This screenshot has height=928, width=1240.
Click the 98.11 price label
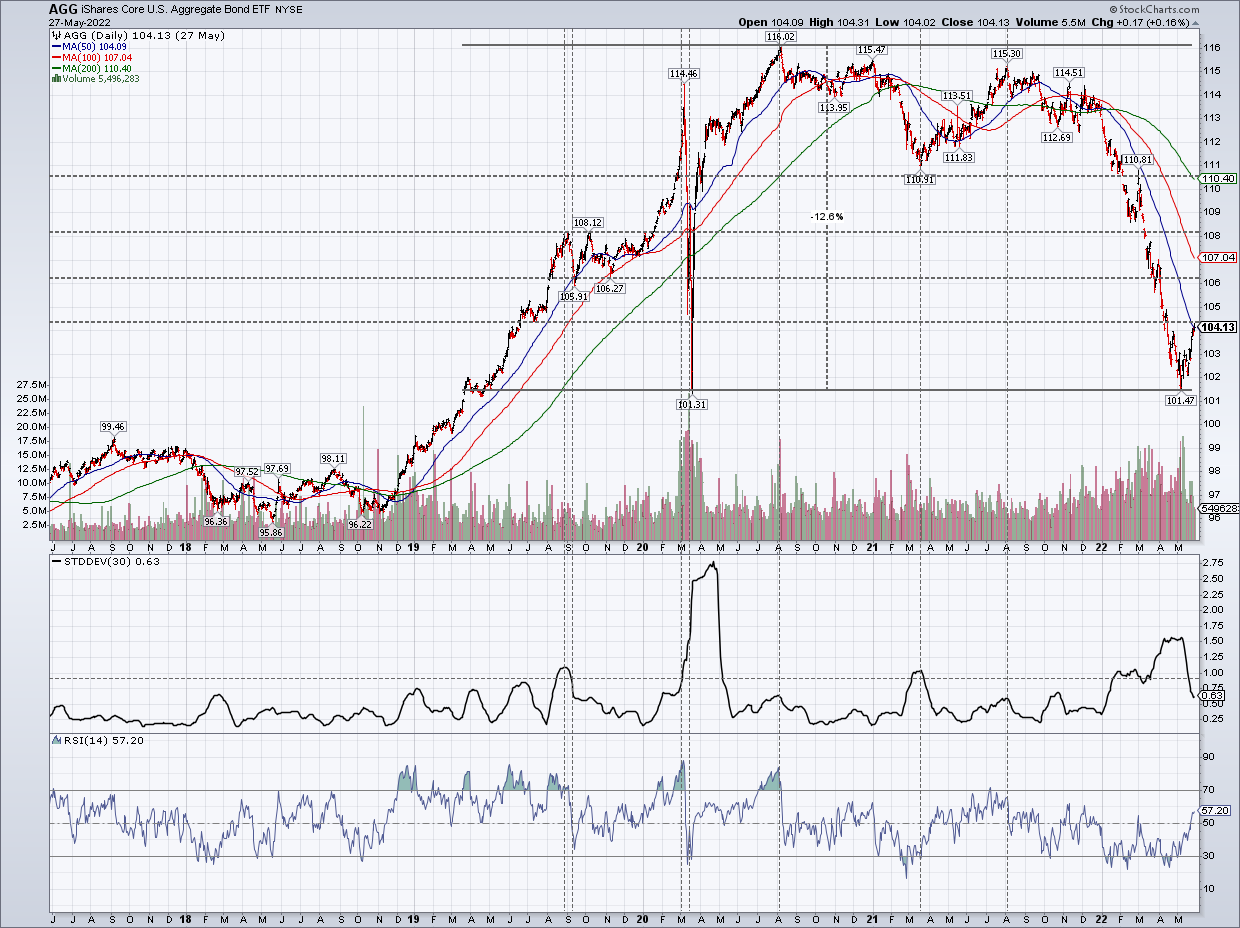333,458
